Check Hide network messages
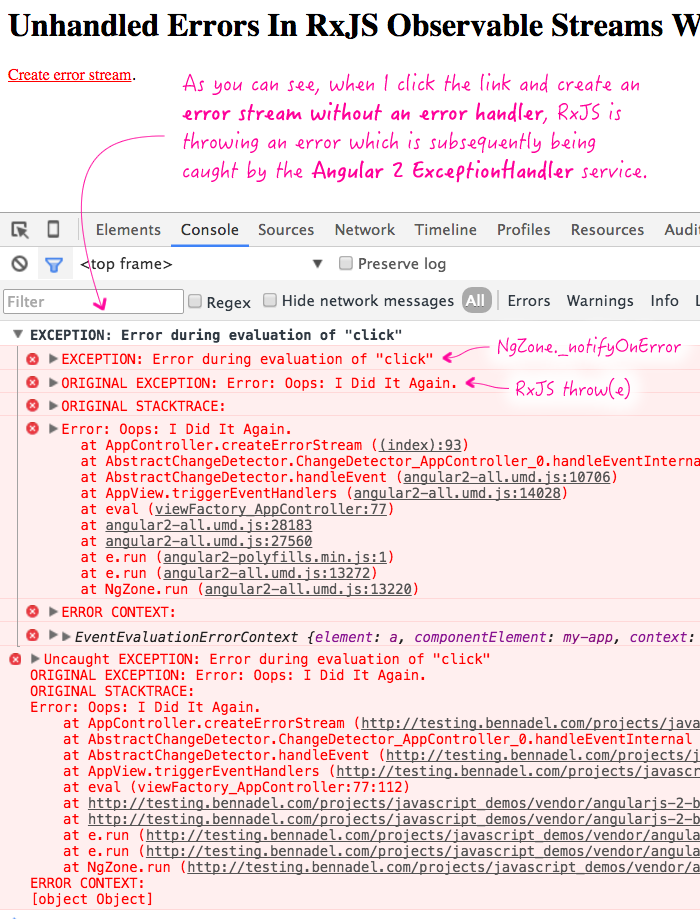 click(270, 300)
